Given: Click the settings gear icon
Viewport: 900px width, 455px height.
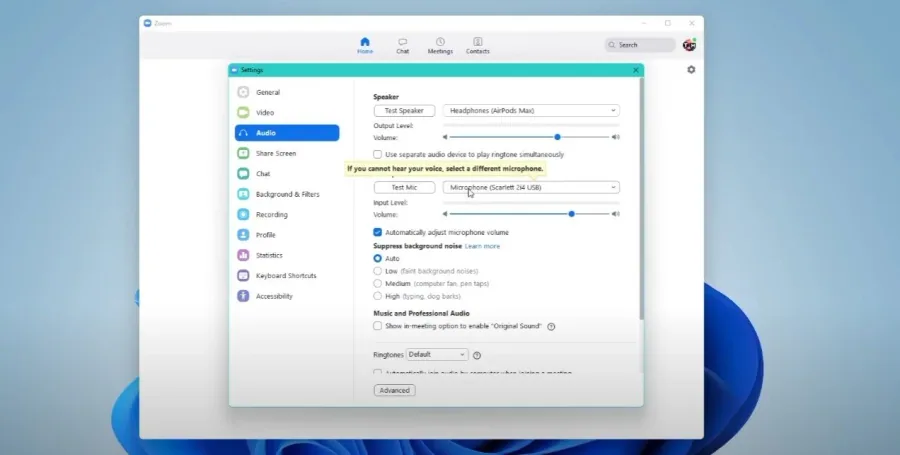Looking at the screenshot, I should pos(691,69).
